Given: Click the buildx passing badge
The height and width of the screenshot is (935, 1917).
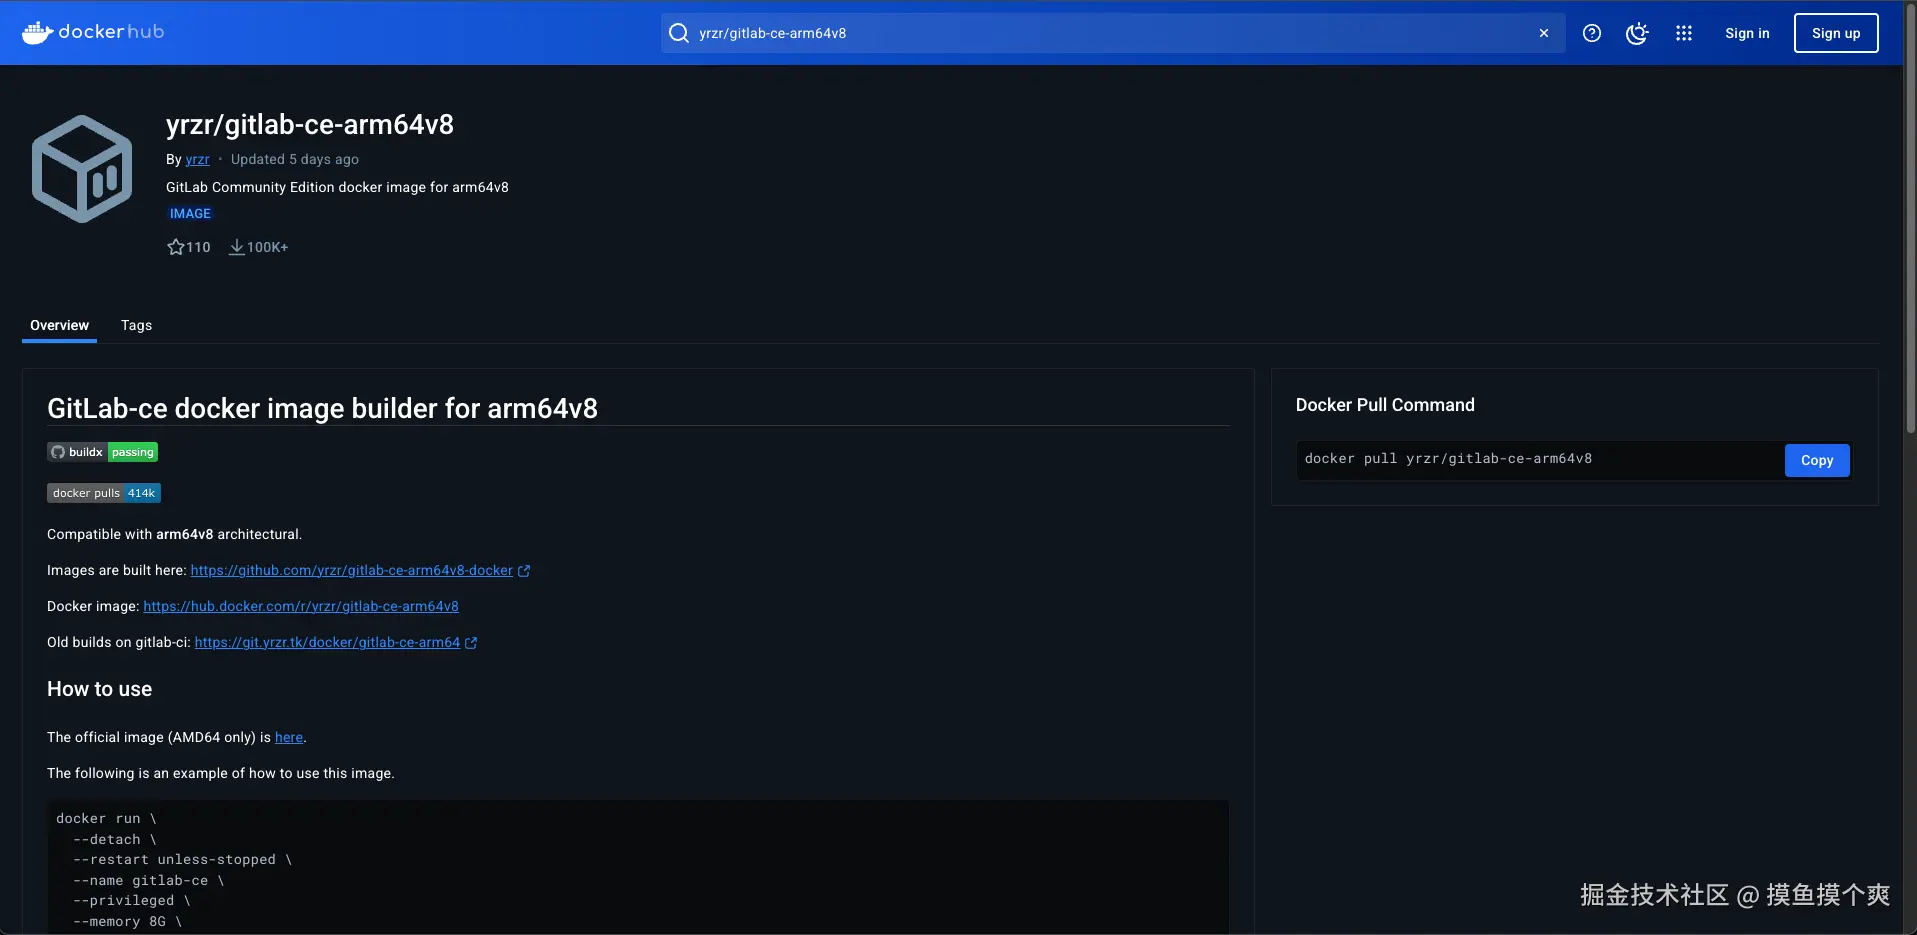Looking at the screenshot, I should click(x=102, y=452).
